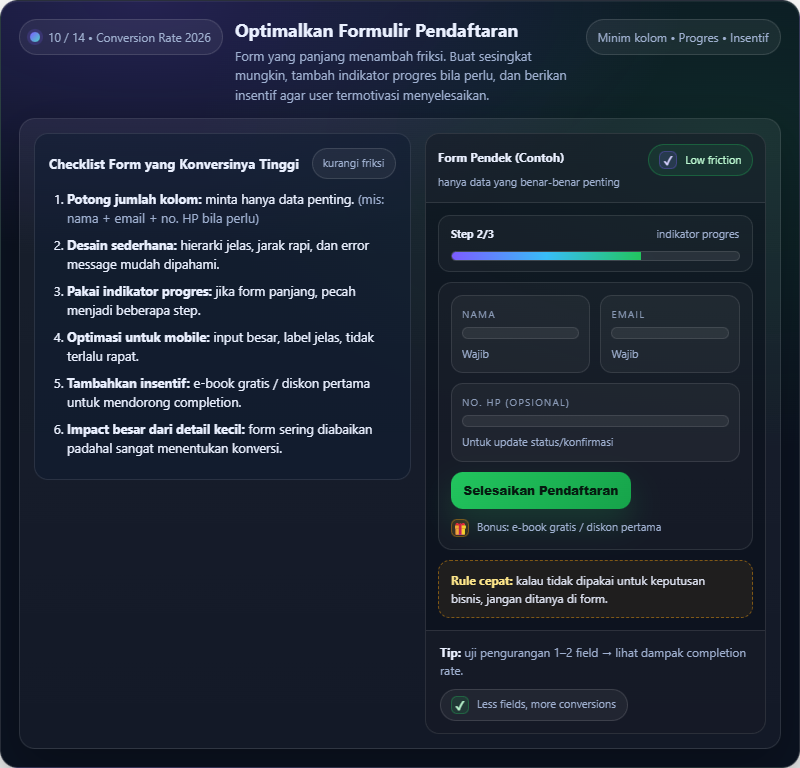Image resolution: width=800 pixels, height=768 pixels.
Task: Click the 'Potong jumlah kolom' checklist item
Action: pos(225,208)
